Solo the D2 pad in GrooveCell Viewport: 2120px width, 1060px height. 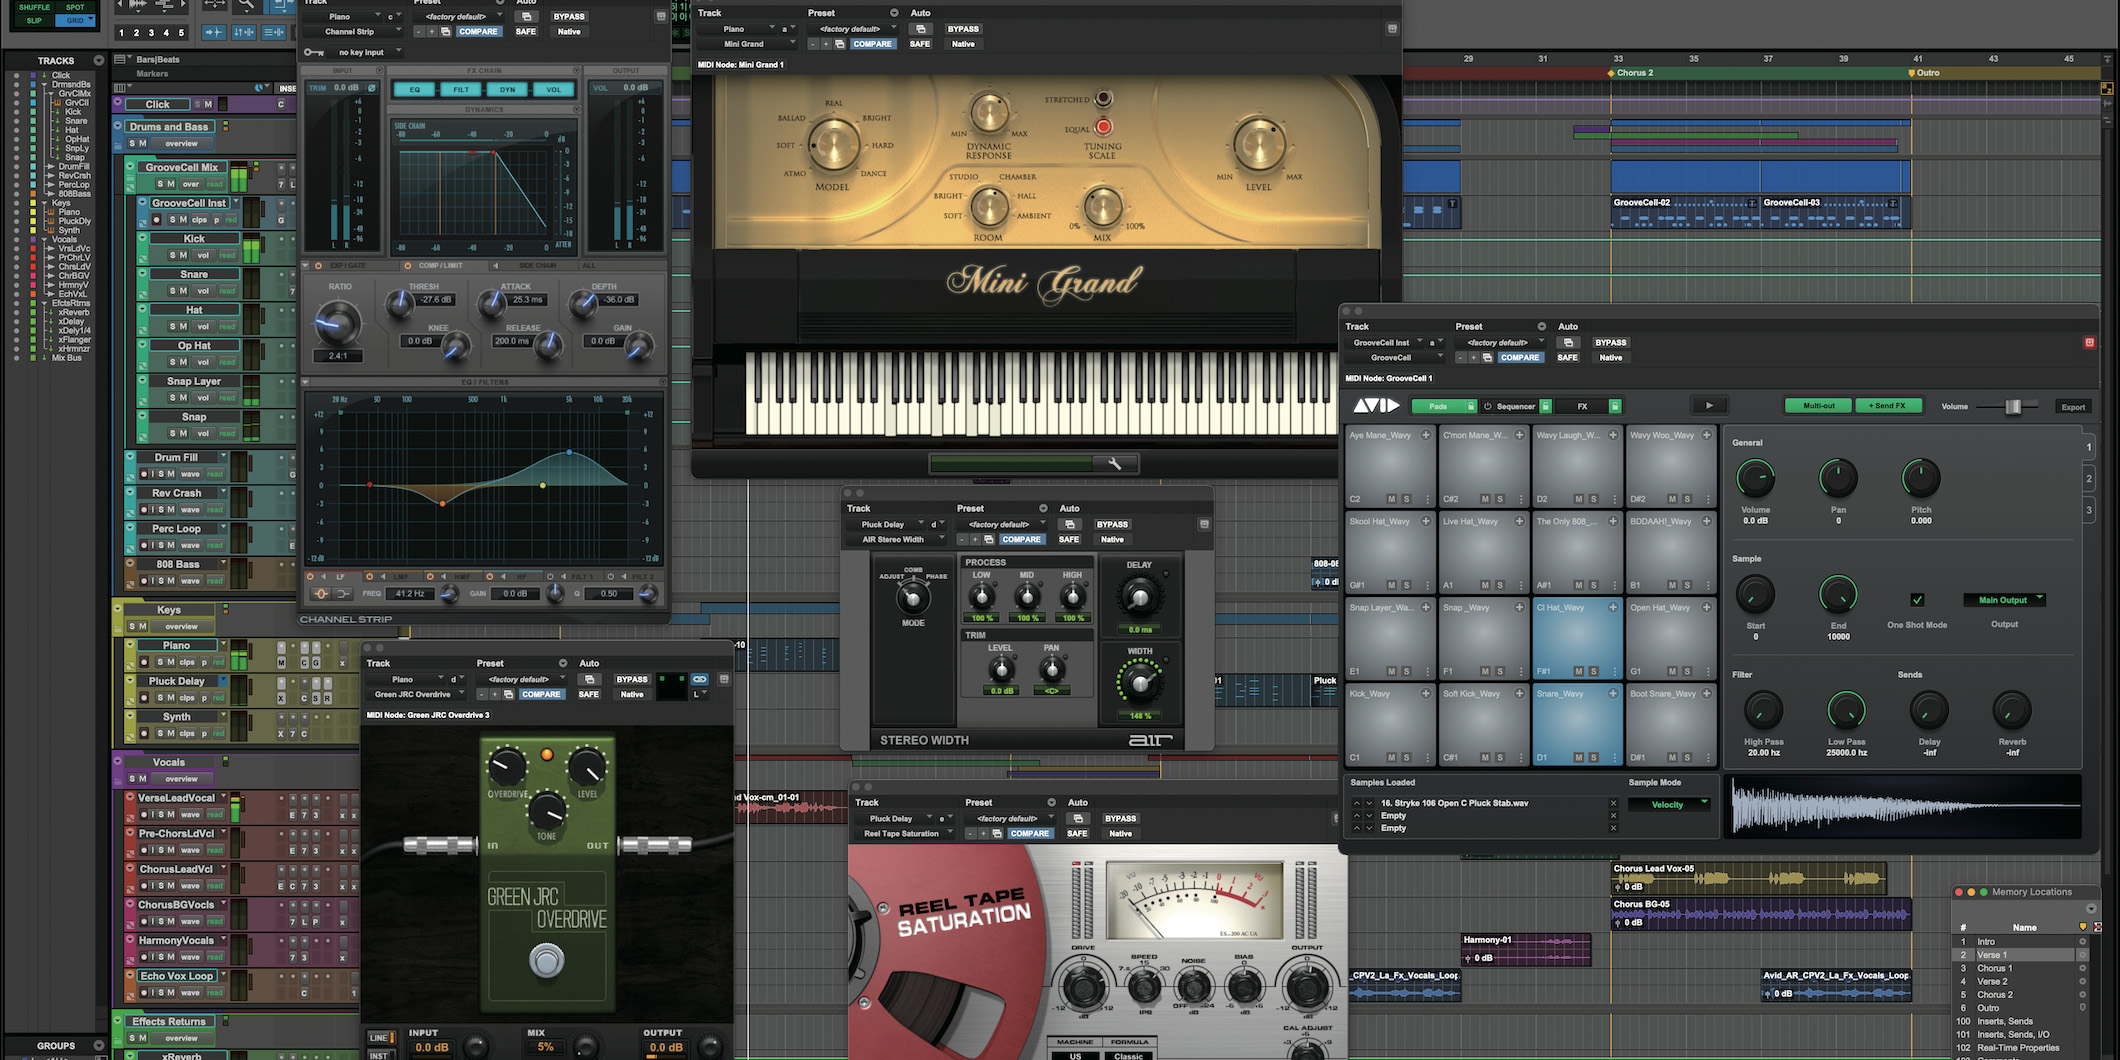1593,499
